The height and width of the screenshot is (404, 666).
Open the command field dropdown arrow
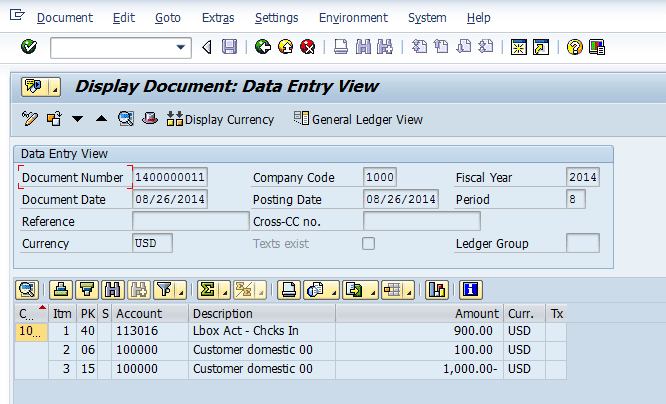coord(181,47)
